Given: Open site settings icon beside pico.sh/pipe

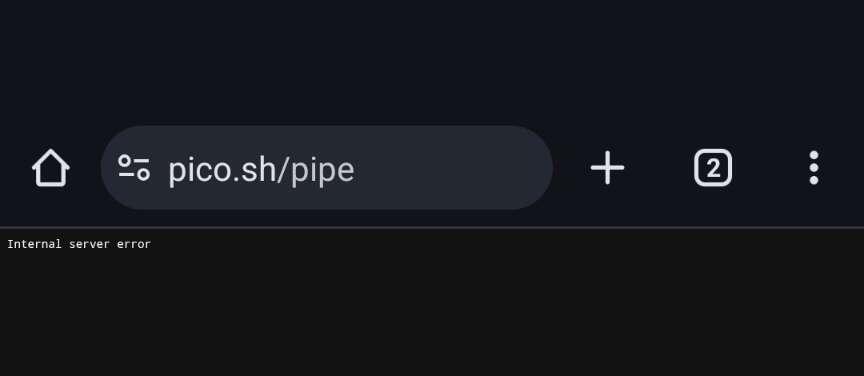Looking at the screenshot, I should pos(134,168).
